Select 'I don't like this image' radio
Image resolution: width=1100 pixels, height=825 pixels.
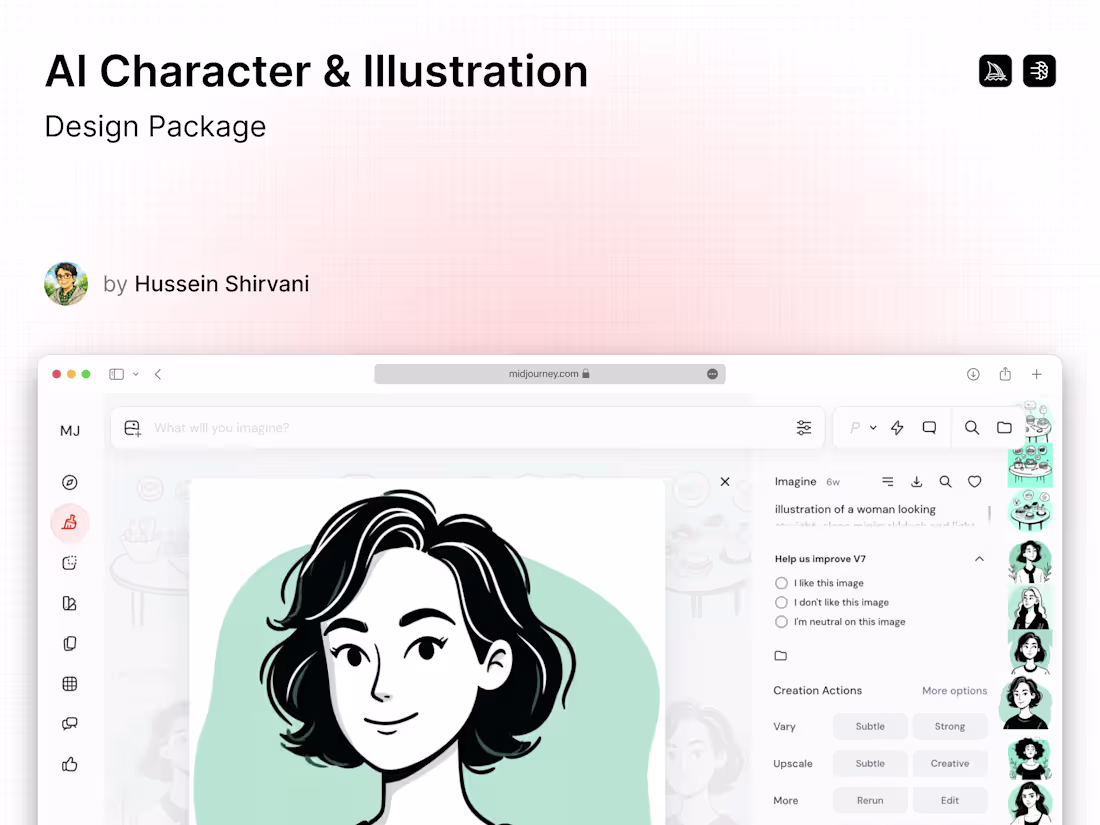pos(782,602)
